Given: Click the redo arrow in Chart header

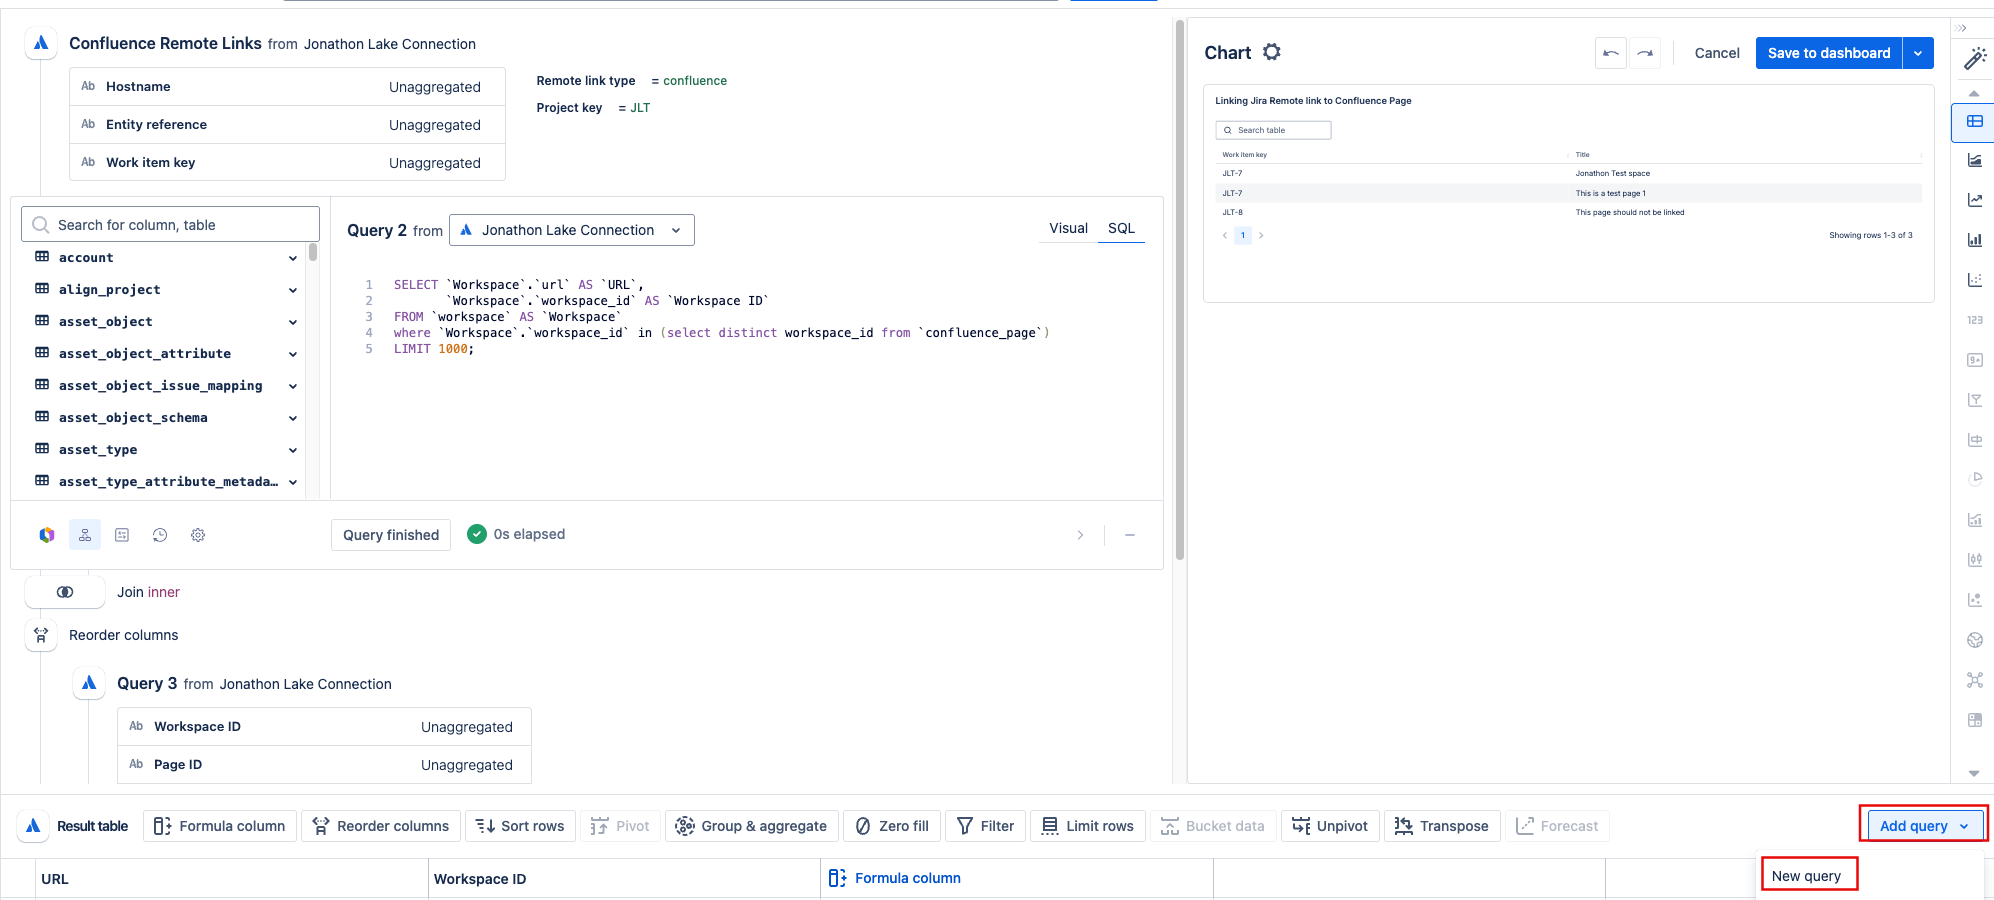Looking at the screenshot, I should click(x=1645, y=53).
